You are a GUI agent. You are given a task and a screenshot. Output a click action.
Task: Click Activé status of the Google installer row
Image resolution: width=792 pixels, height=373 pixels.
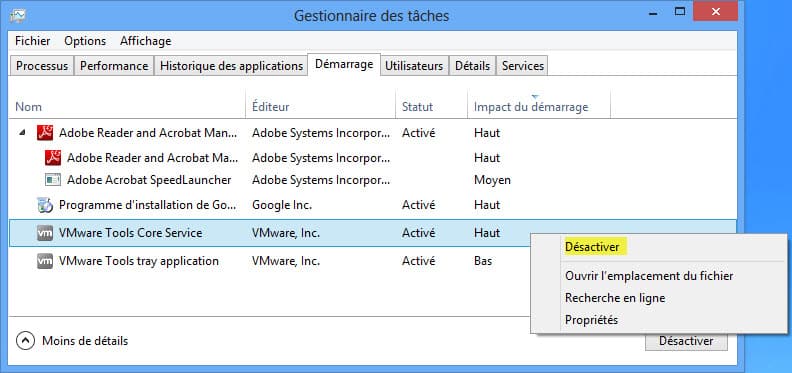[x=418, y=205]
